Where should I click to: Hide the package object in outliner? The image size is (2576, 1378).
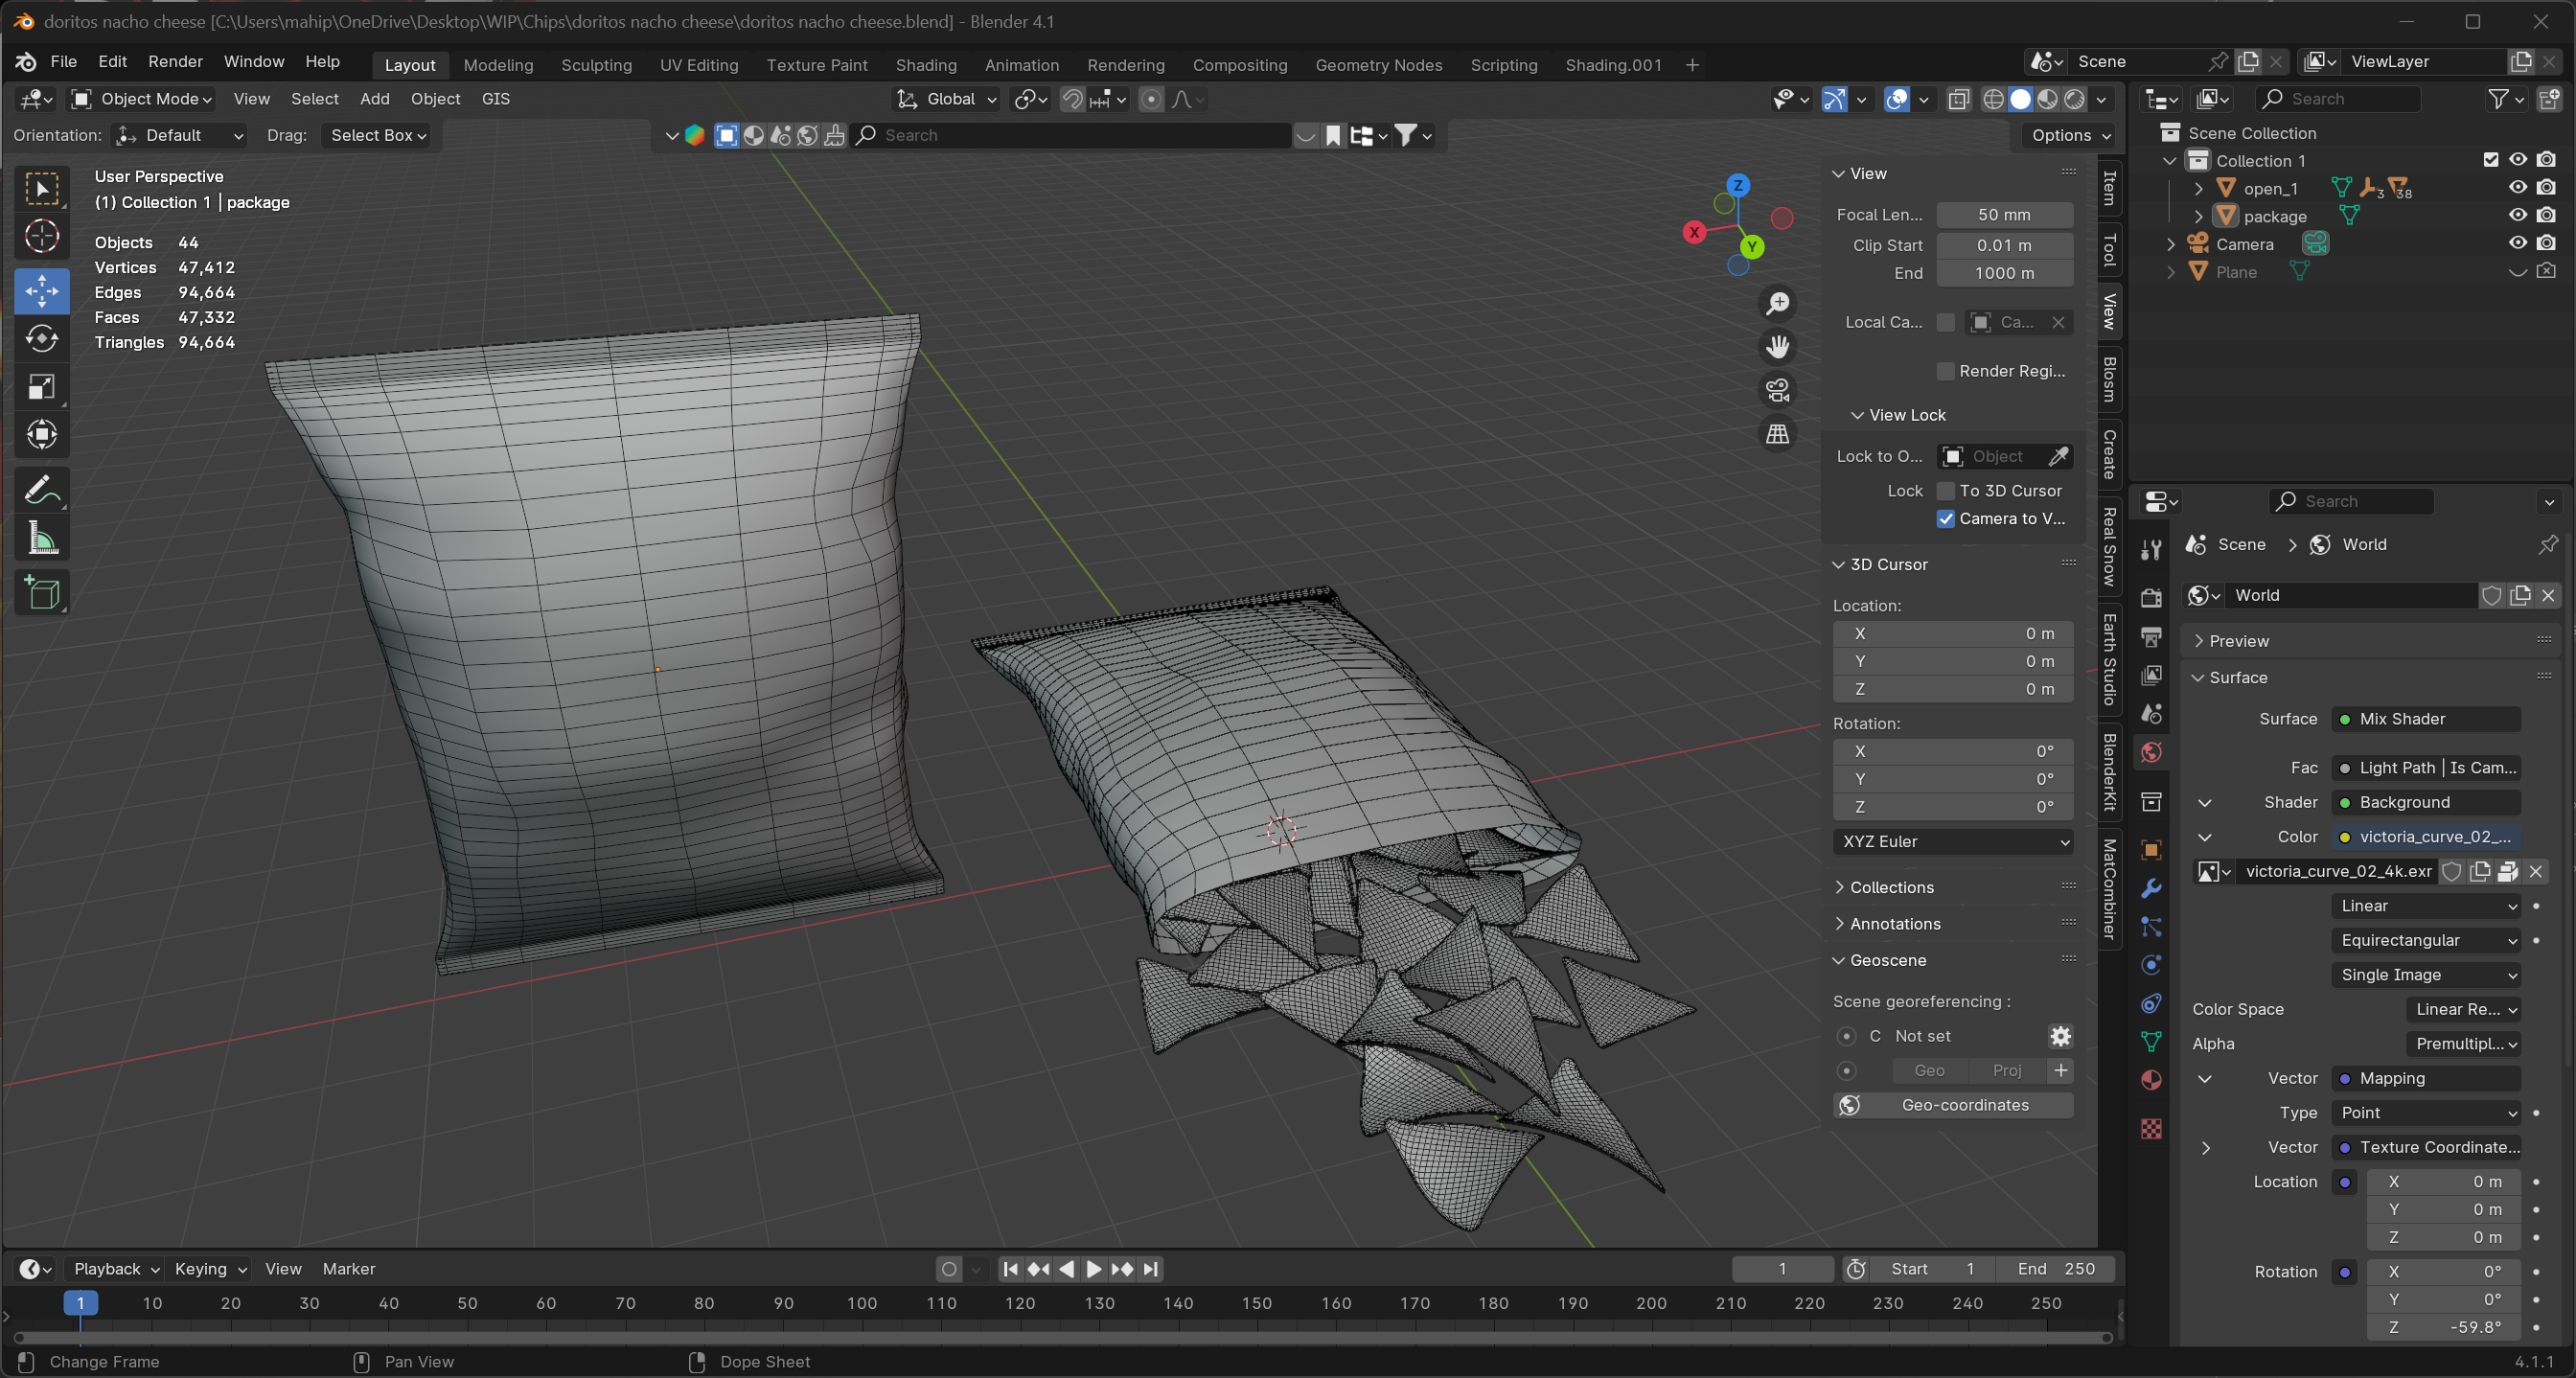pos(2517,215)
